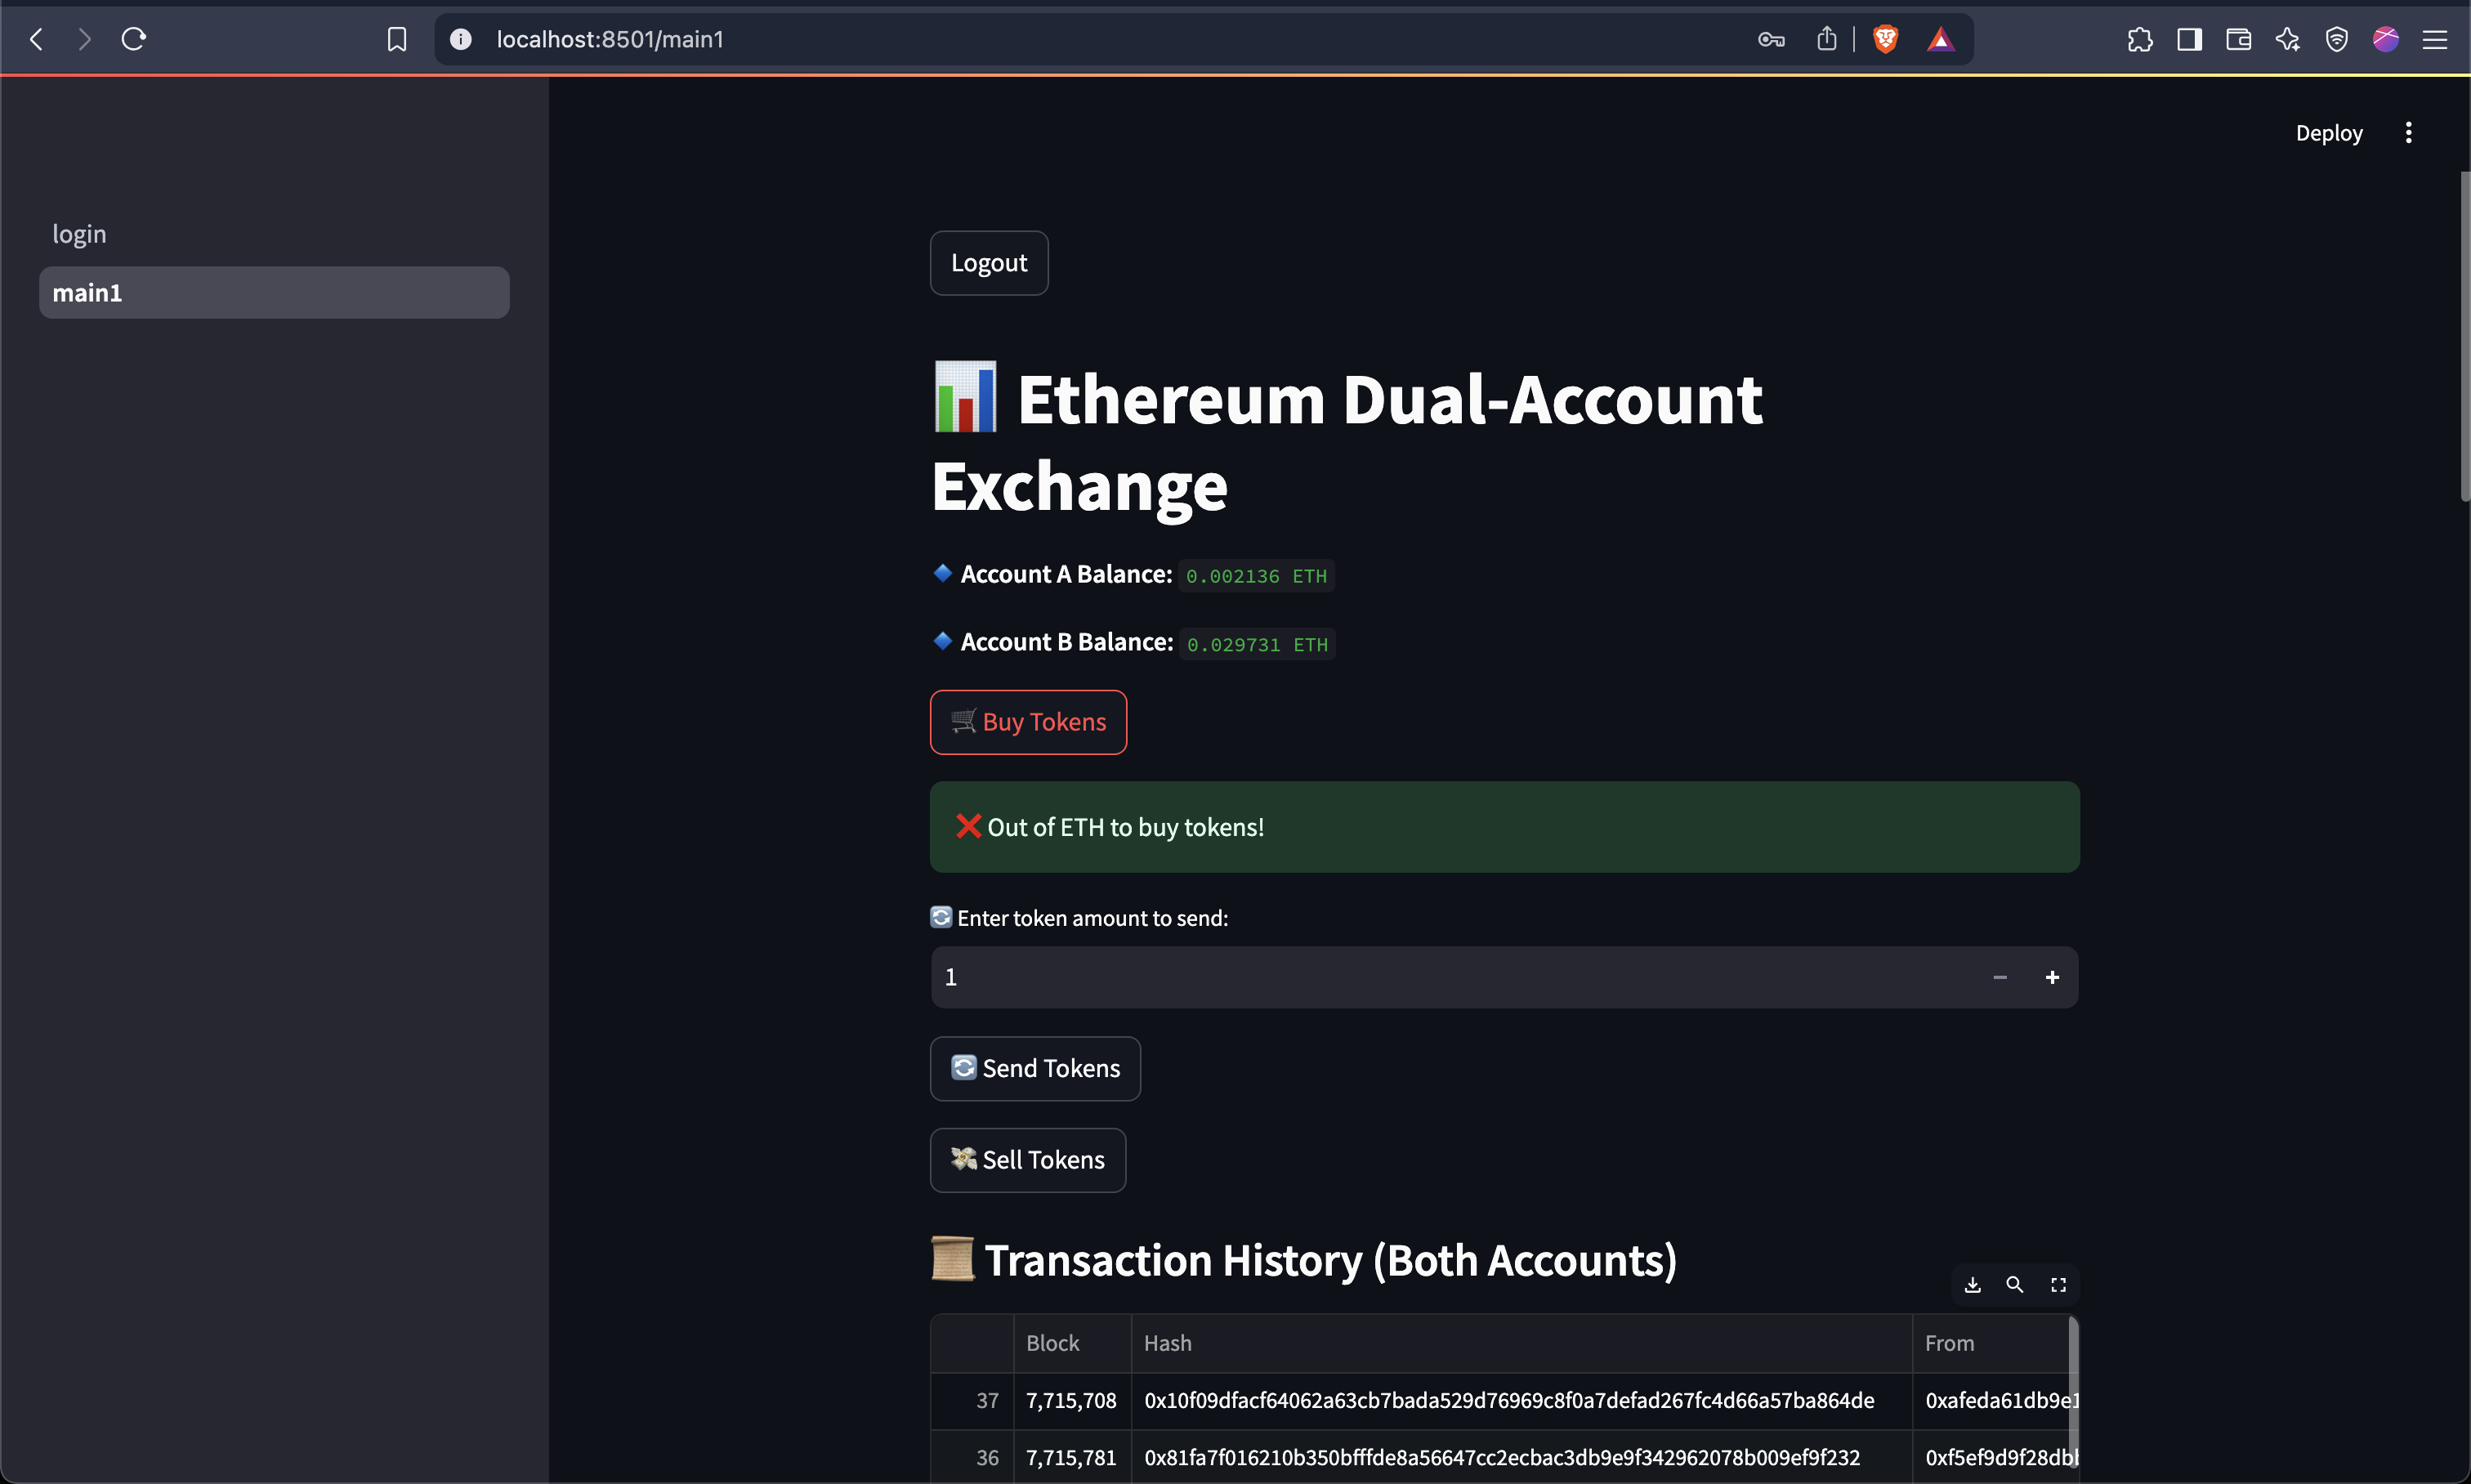Toggle the browser sidebar panel icon
The height and width of the screenshot is (1484, 2471).
[2189, 39]
